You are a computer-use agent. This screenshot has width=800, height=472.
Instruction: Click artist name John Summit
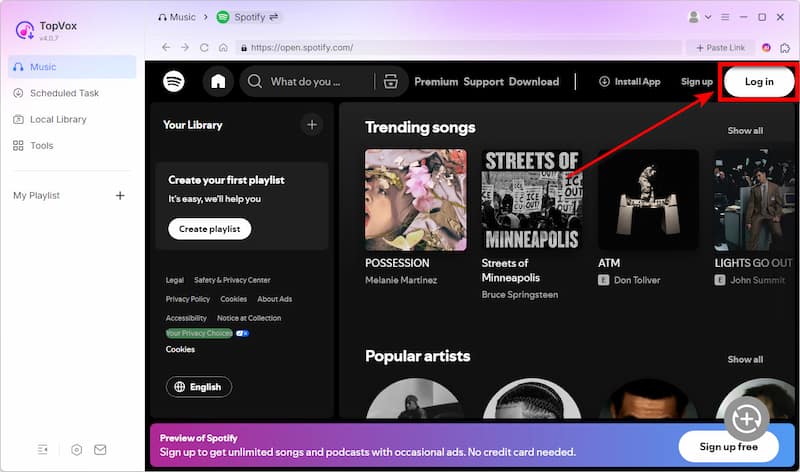[x=758, y=280]
